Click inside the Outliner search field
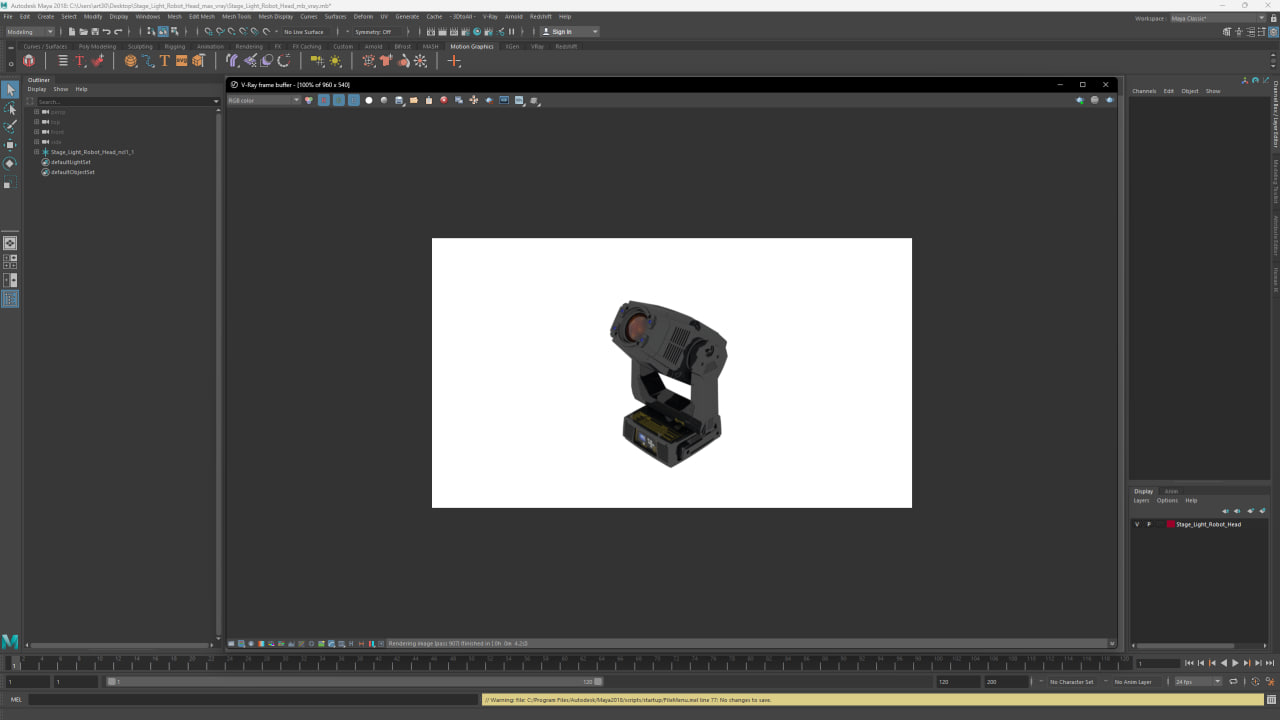 [x=123, y=101]
